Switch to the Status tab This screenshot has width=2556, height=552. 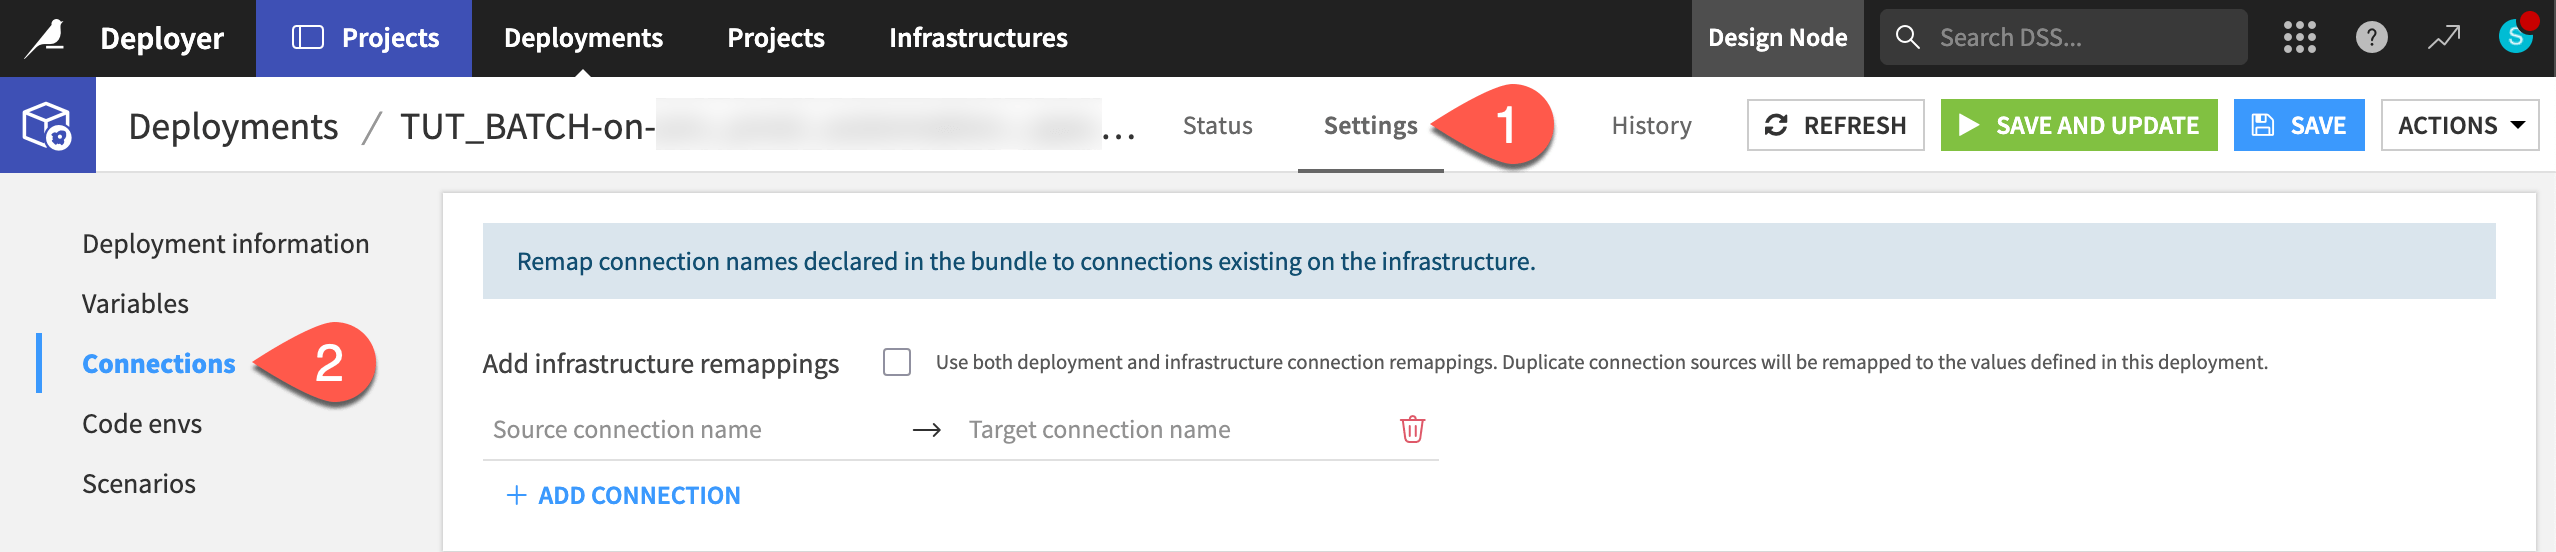1217,125
